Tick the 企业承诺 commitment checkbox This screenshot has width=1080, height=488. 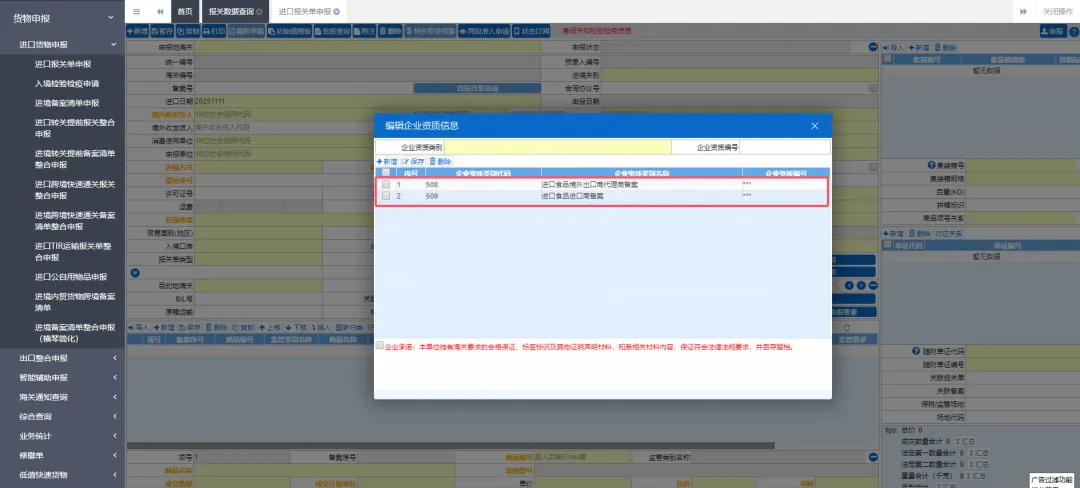(379, 346)
